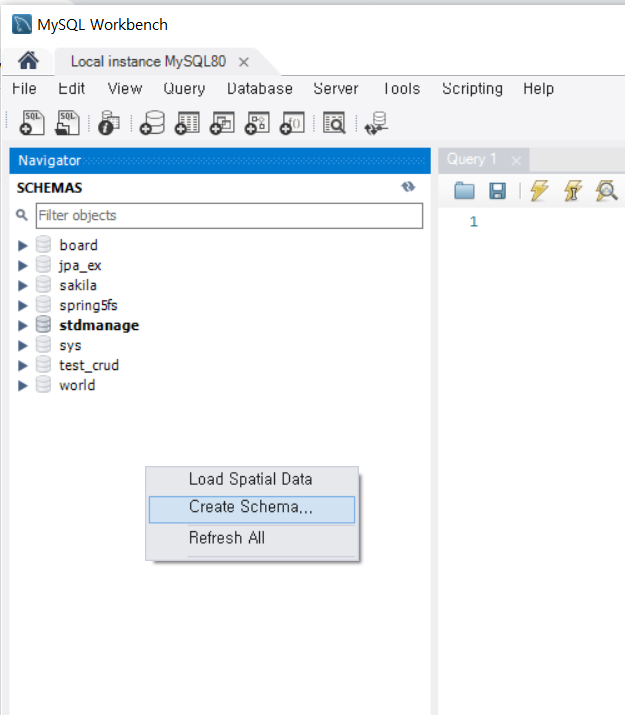Select the spring5fs schema name

pos(88,306)
